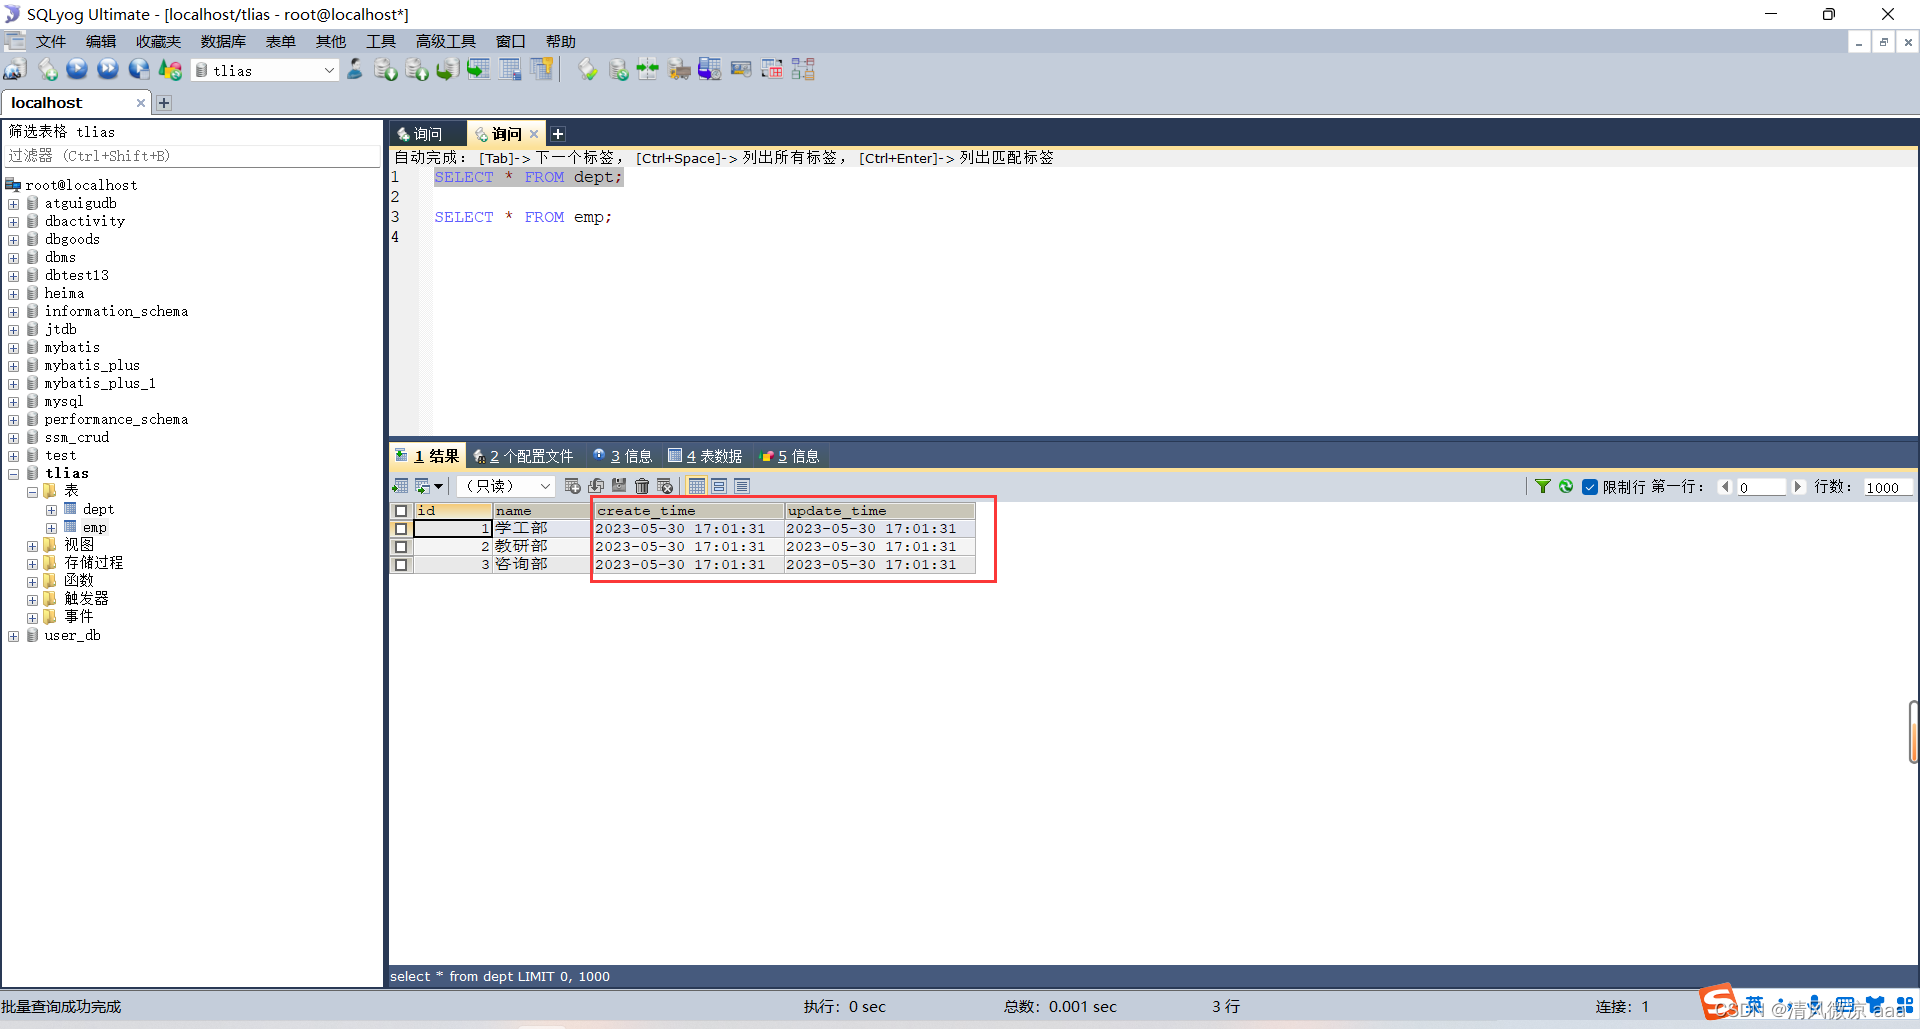Click the first row number input field

tap(1761, 487)
